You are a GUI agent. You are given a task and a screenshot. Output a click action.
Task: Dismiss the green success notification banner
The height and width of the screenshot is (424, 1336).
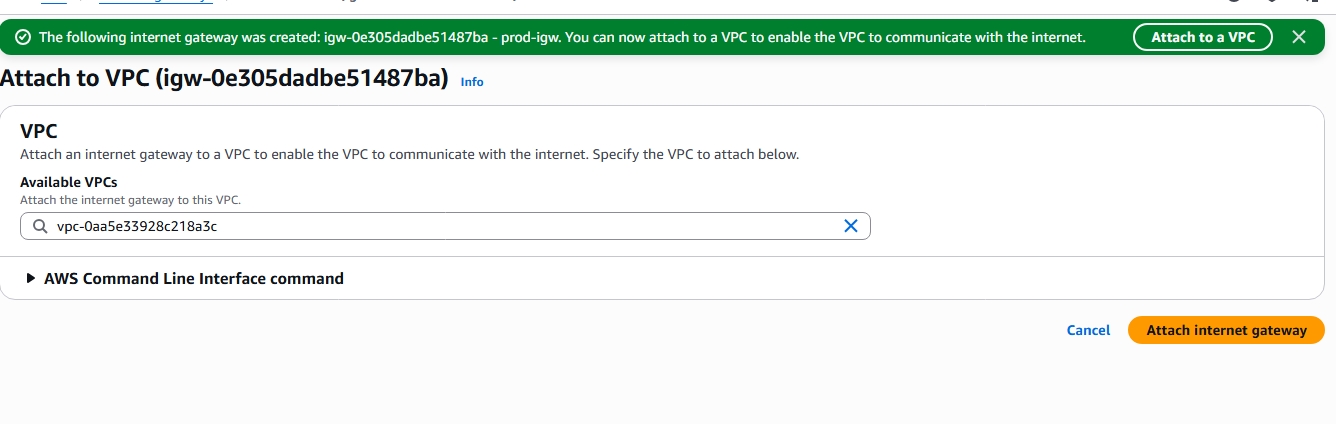tap(1298, 37)
